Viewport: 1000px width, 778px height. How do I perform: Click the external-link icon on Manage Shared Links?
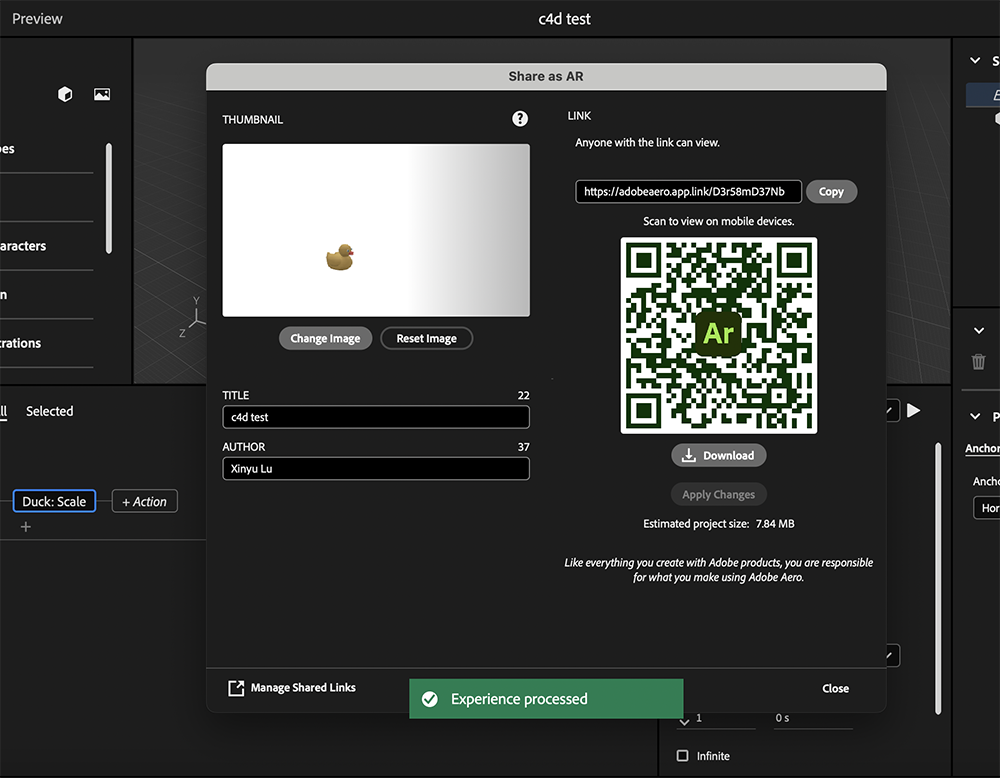[x=235, y=687]
